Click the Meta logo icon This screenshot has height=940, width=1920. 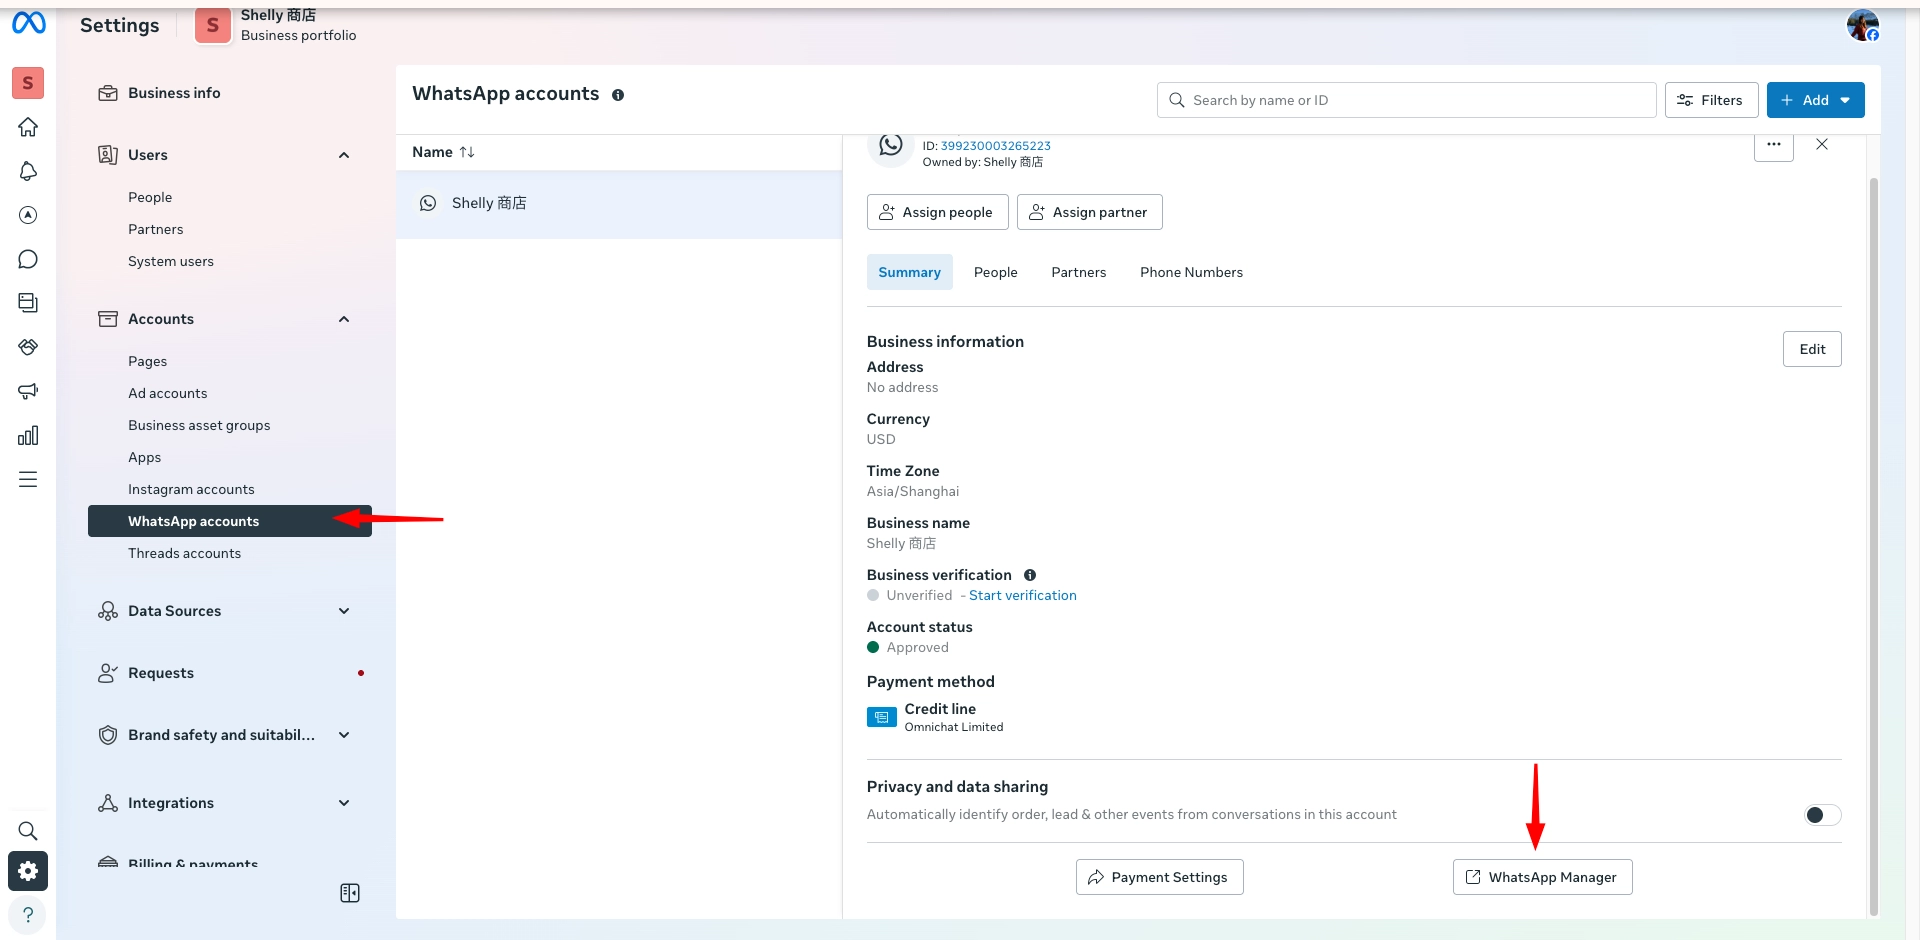click(28, 23)
